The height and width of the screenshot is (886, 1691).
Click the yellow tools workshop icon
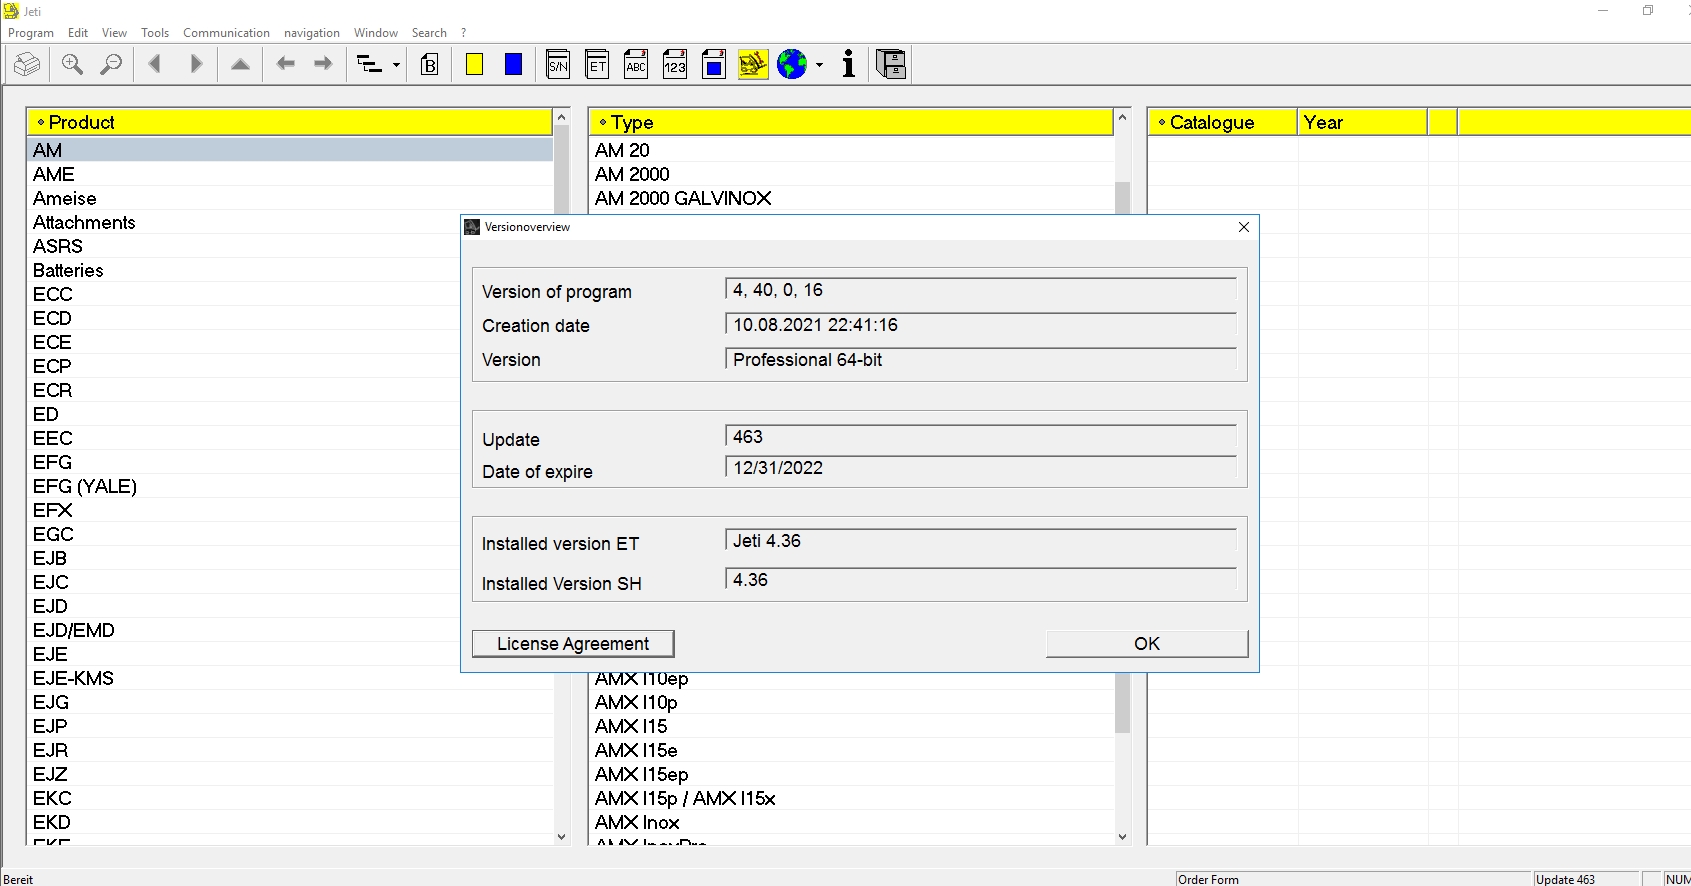pos(753,65)
